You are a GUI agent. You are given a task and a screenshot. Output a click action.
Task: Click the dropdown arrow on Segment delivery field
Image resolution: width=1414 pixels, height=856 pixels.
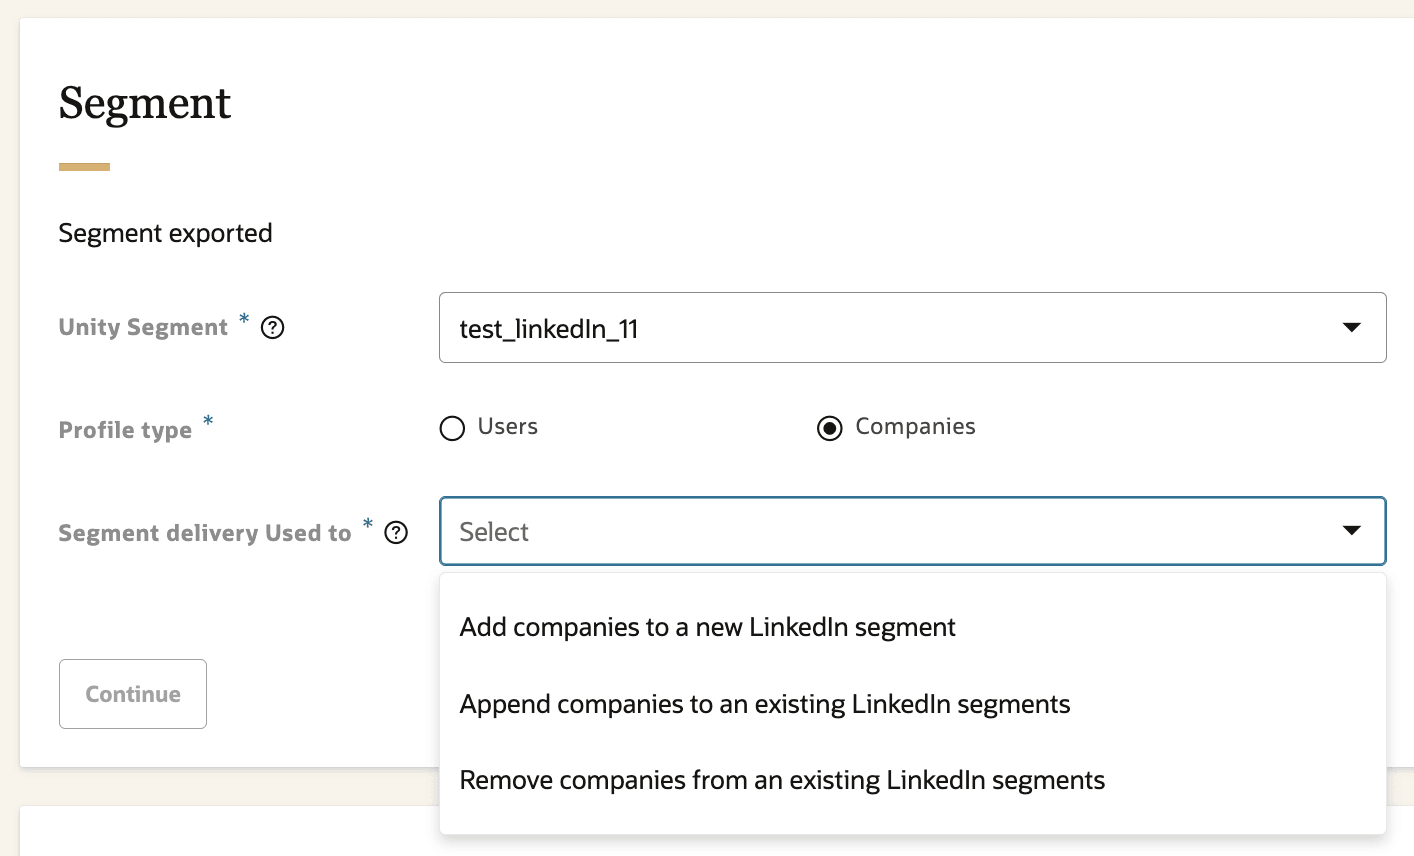coord(1352,531)
